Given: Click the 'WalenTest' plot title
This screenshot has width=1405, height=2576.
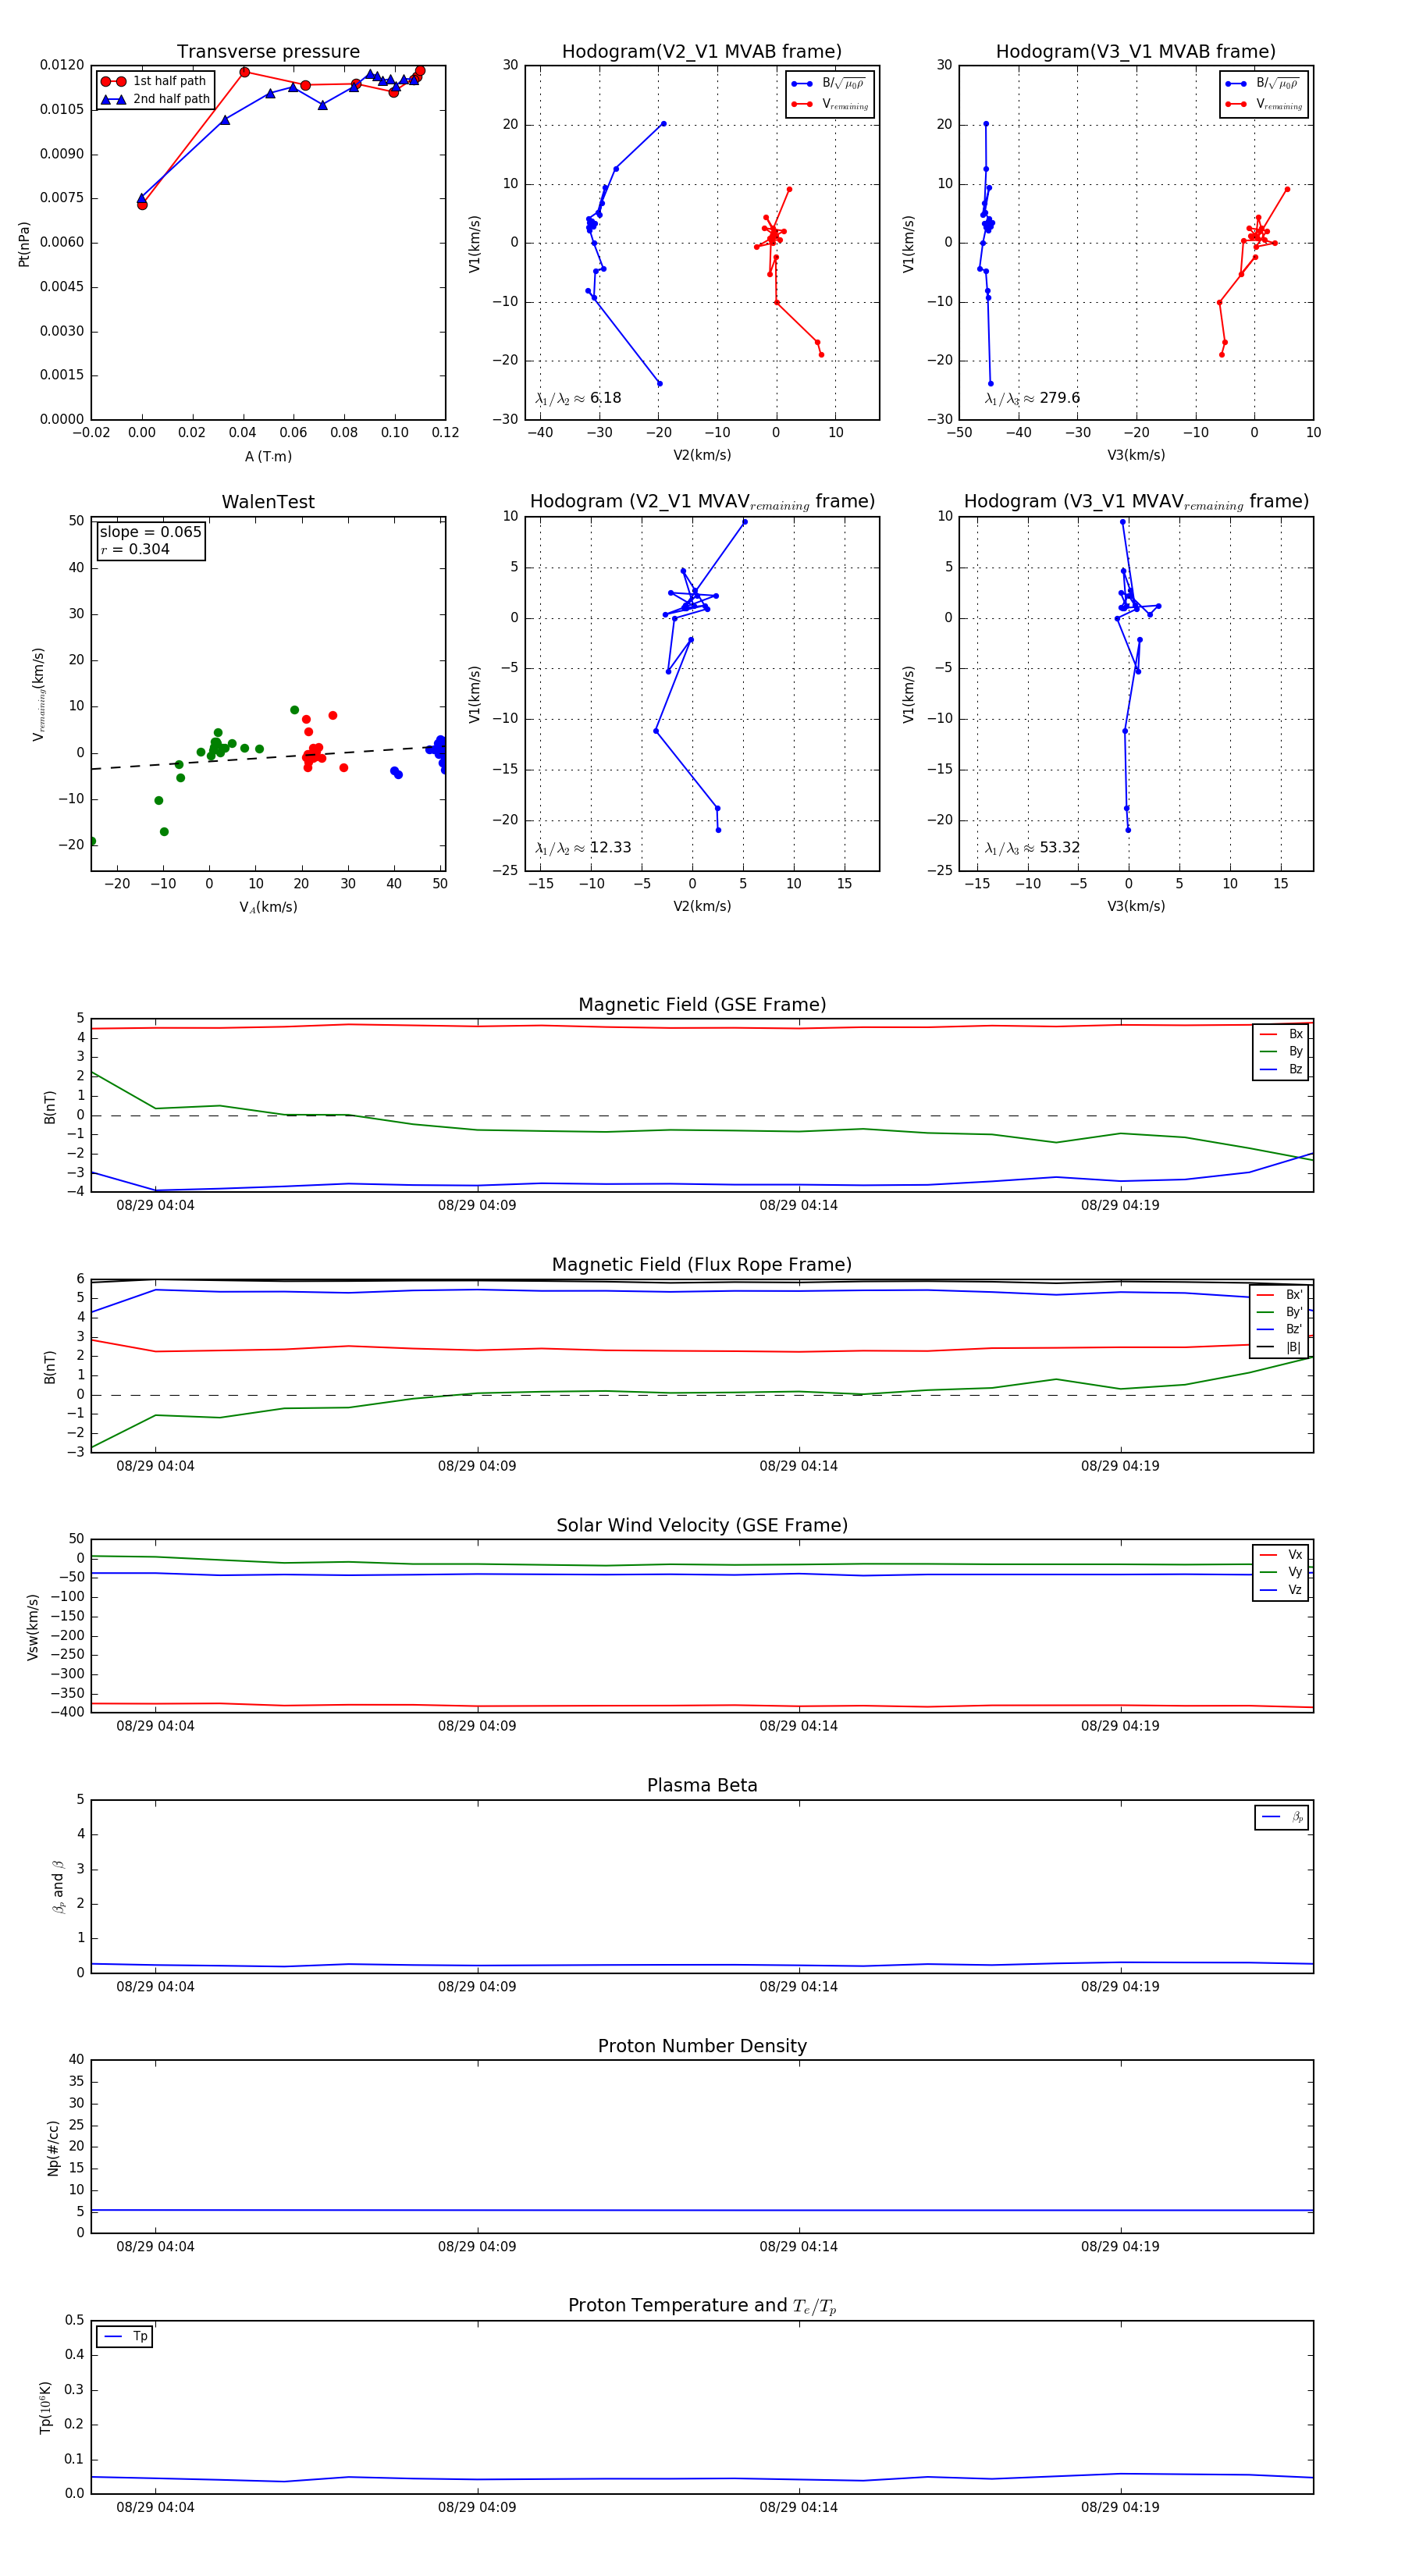Looking at the screenshot, I should (x=268, y=502).
